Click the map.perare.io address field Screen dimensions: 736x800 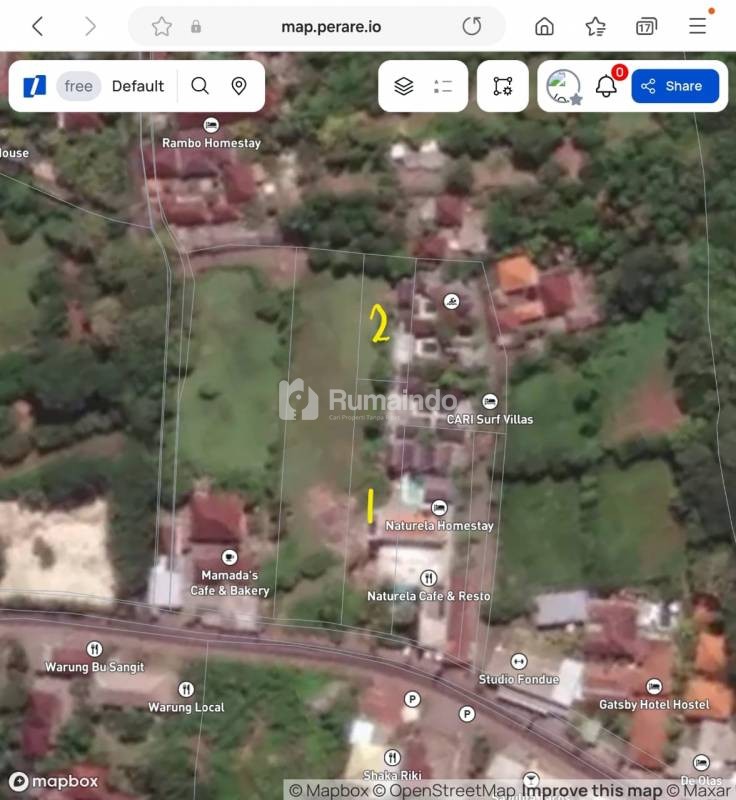coord(330,27)
